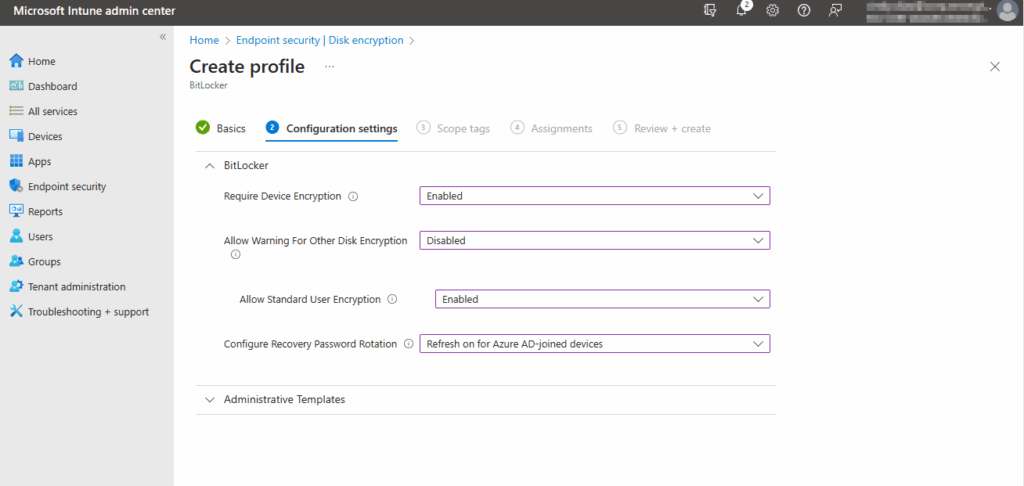The width and height of the screenshot is (1024, 486).
Task: Open Allow Warning For Other Disk Encryption dropdown
Action: 594,240
